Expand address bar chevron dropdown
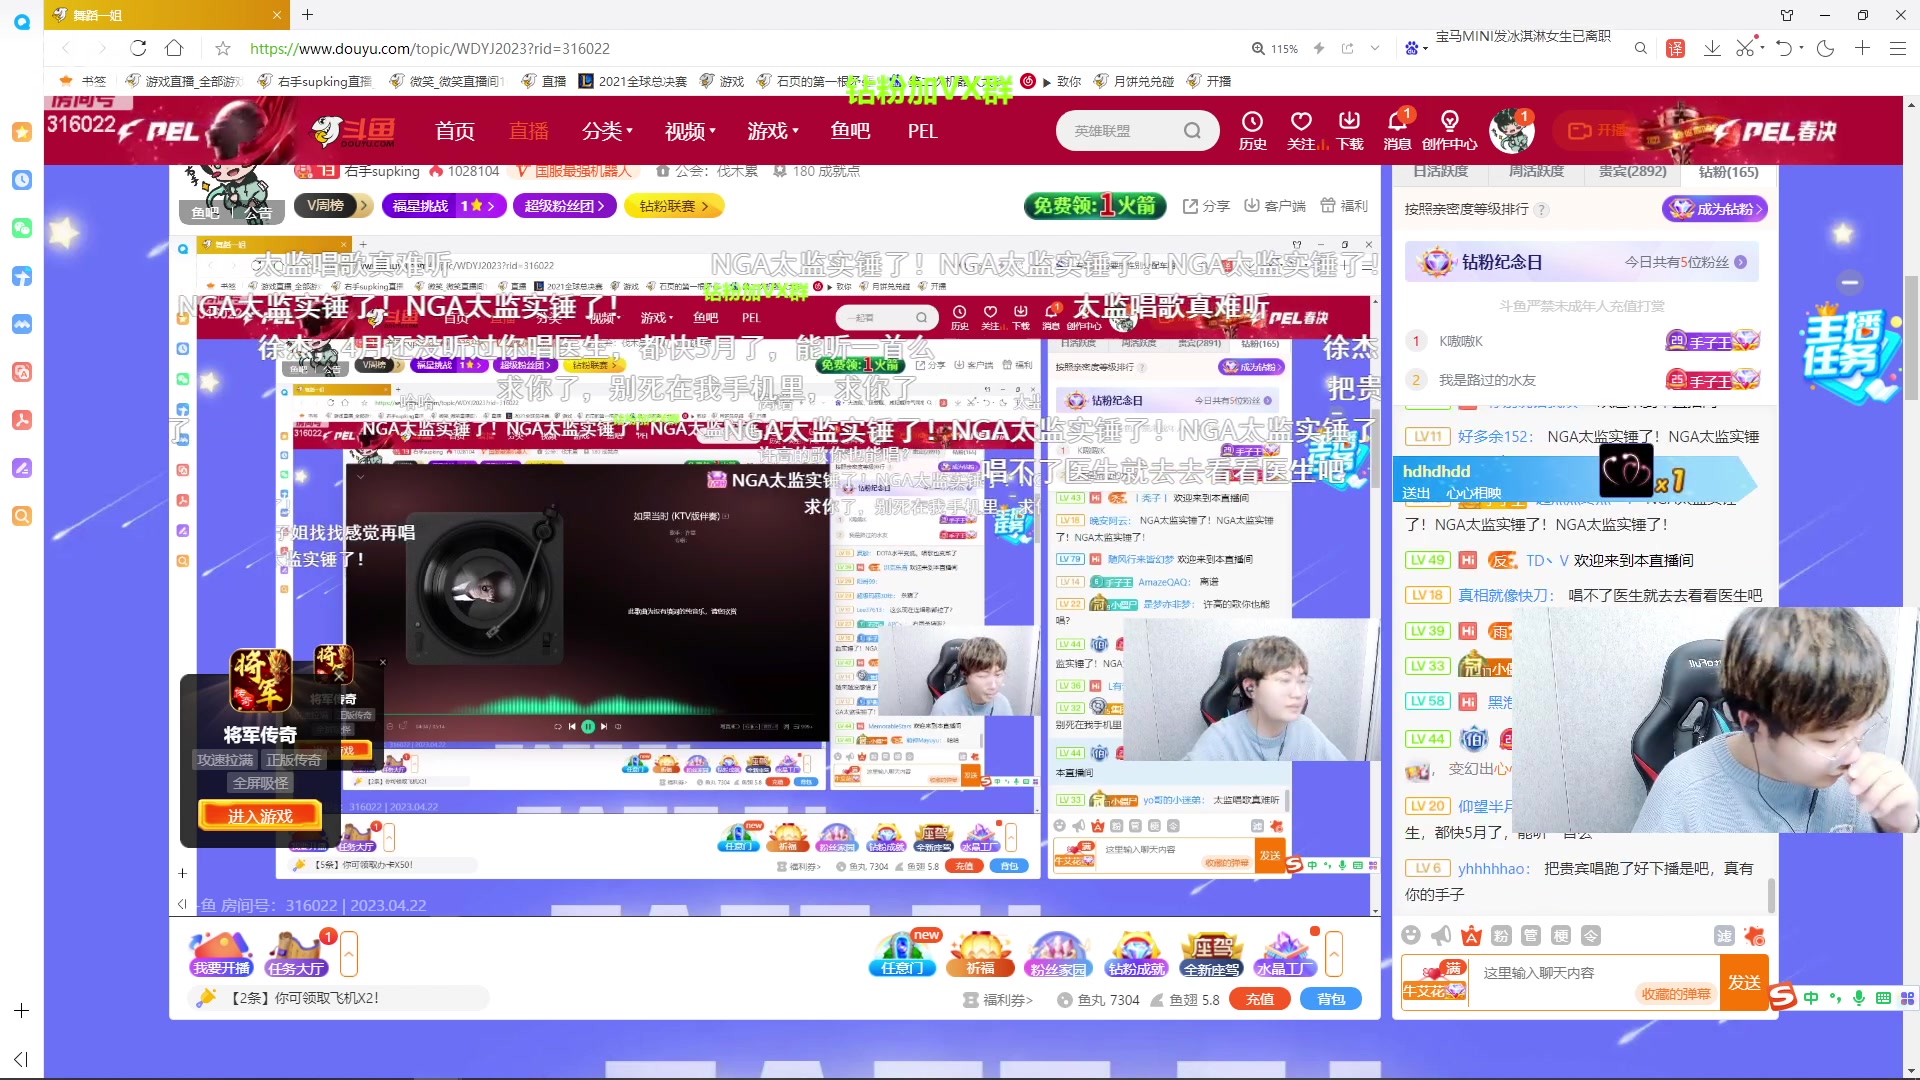 pyautogui.click(x=1375, y=48)
